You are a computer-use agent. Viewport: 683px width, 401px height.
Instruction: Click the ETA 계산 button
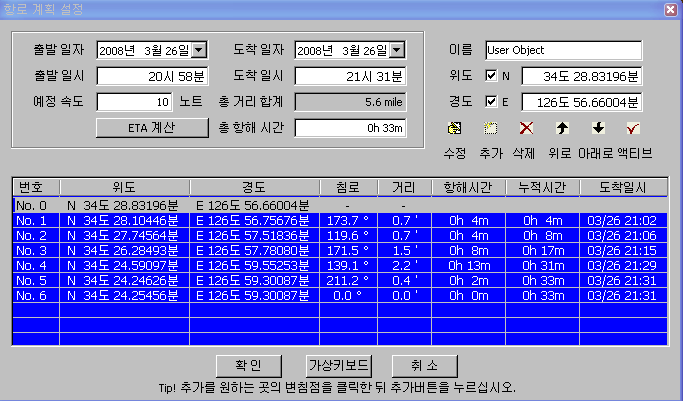coord(152,128)
